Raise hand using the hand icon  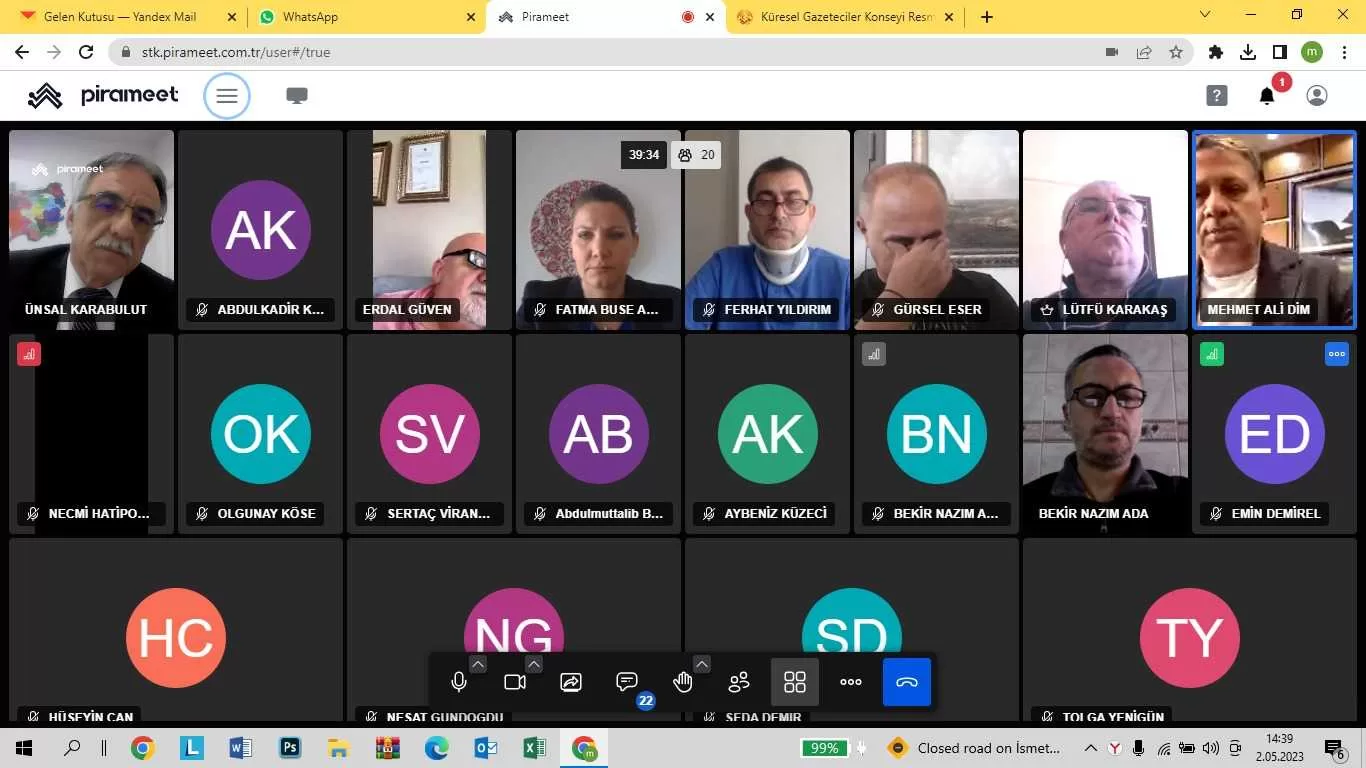coord(683,682)
